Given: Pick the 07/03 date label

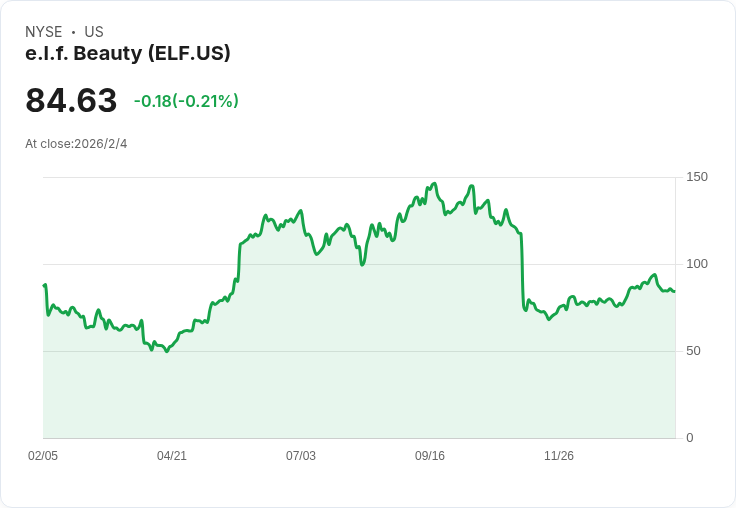Looking at the screenshot, I should (301, 456).
